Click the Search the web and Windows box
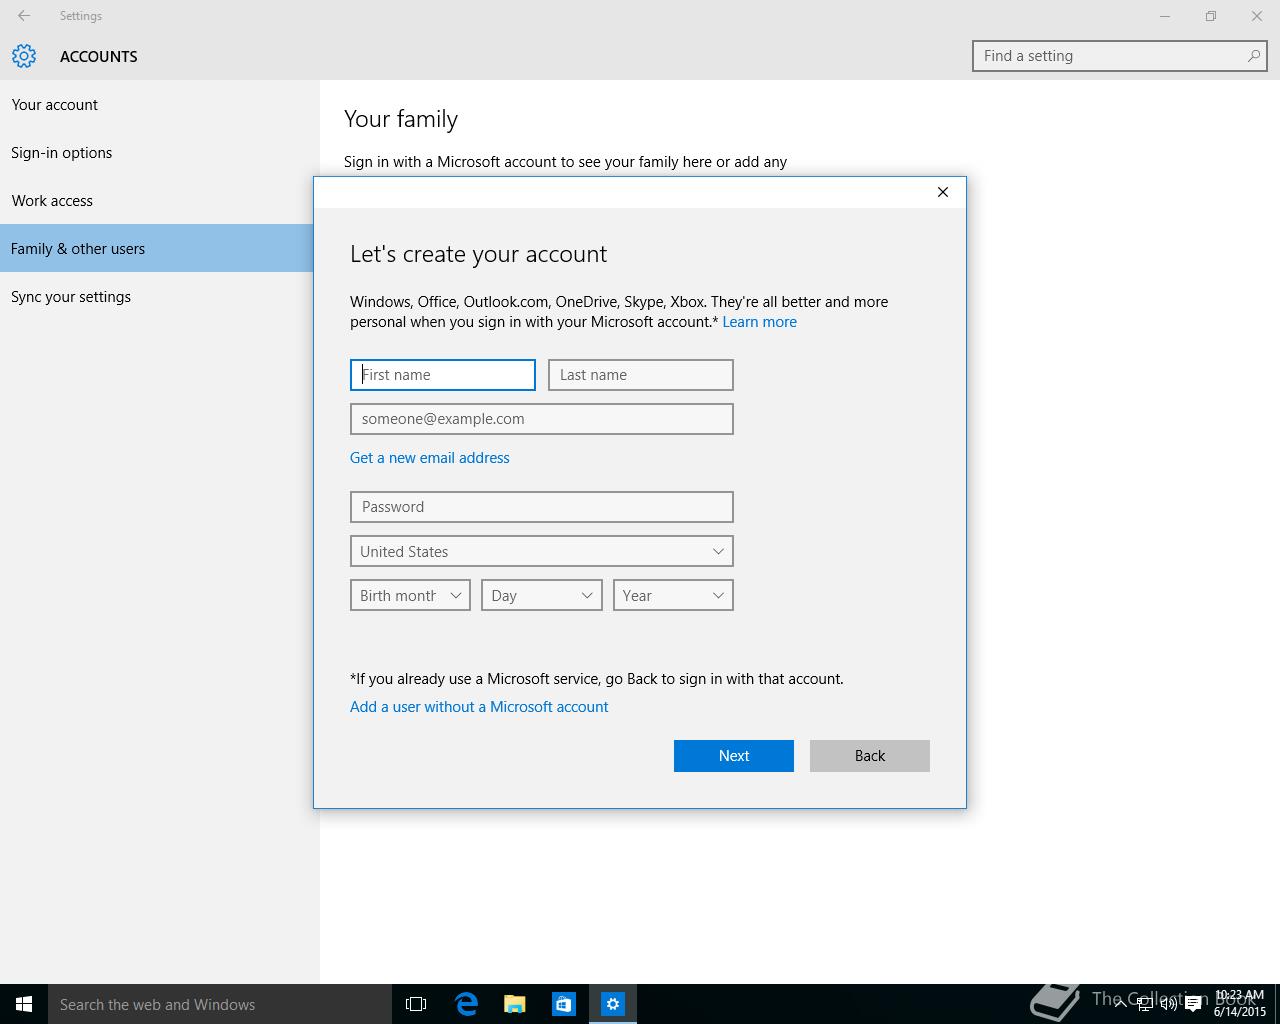Viewport: 1280px width, 1024px height. [220, 1004]
